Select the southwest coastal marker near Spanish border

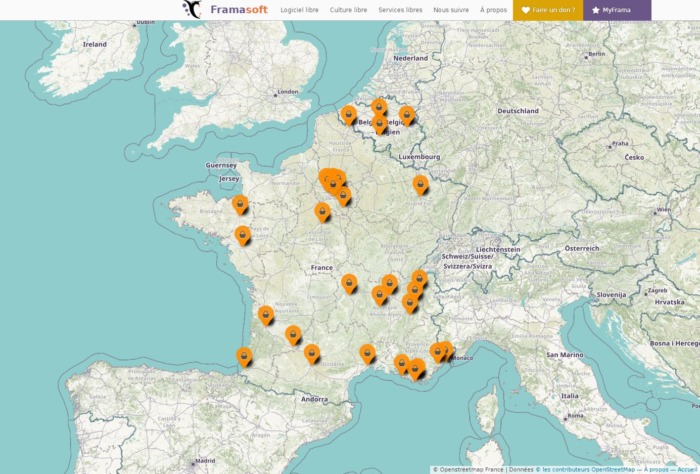[244, 355]
